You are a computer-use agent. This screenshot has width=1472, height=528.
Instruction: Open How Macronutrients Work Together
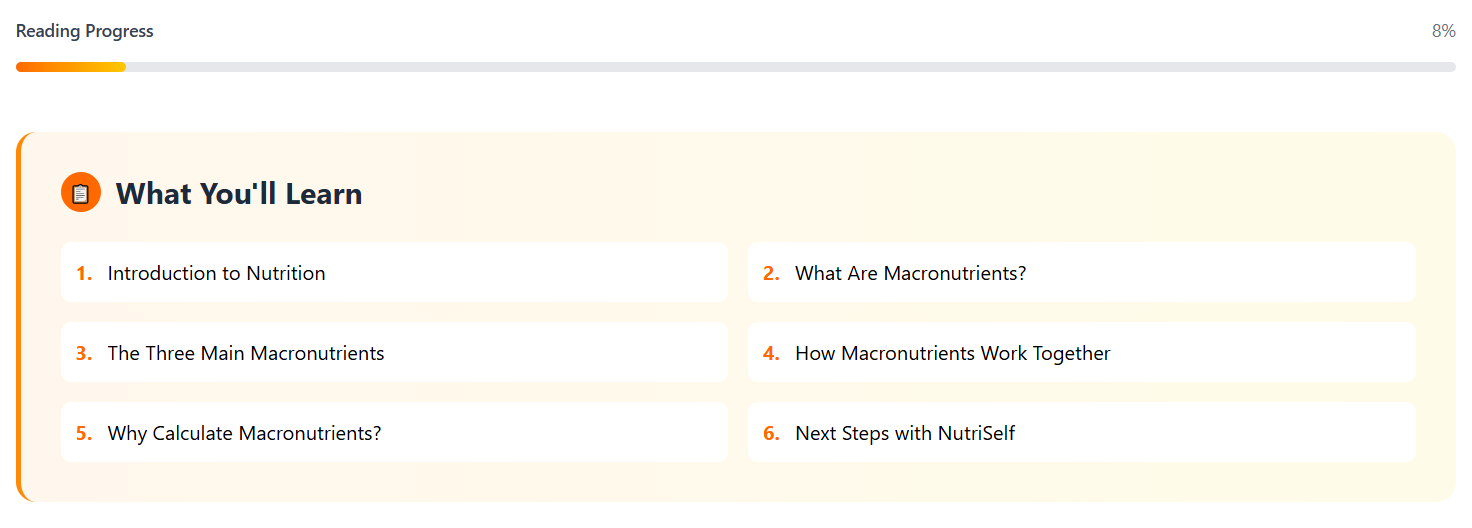tap(952, 353)
